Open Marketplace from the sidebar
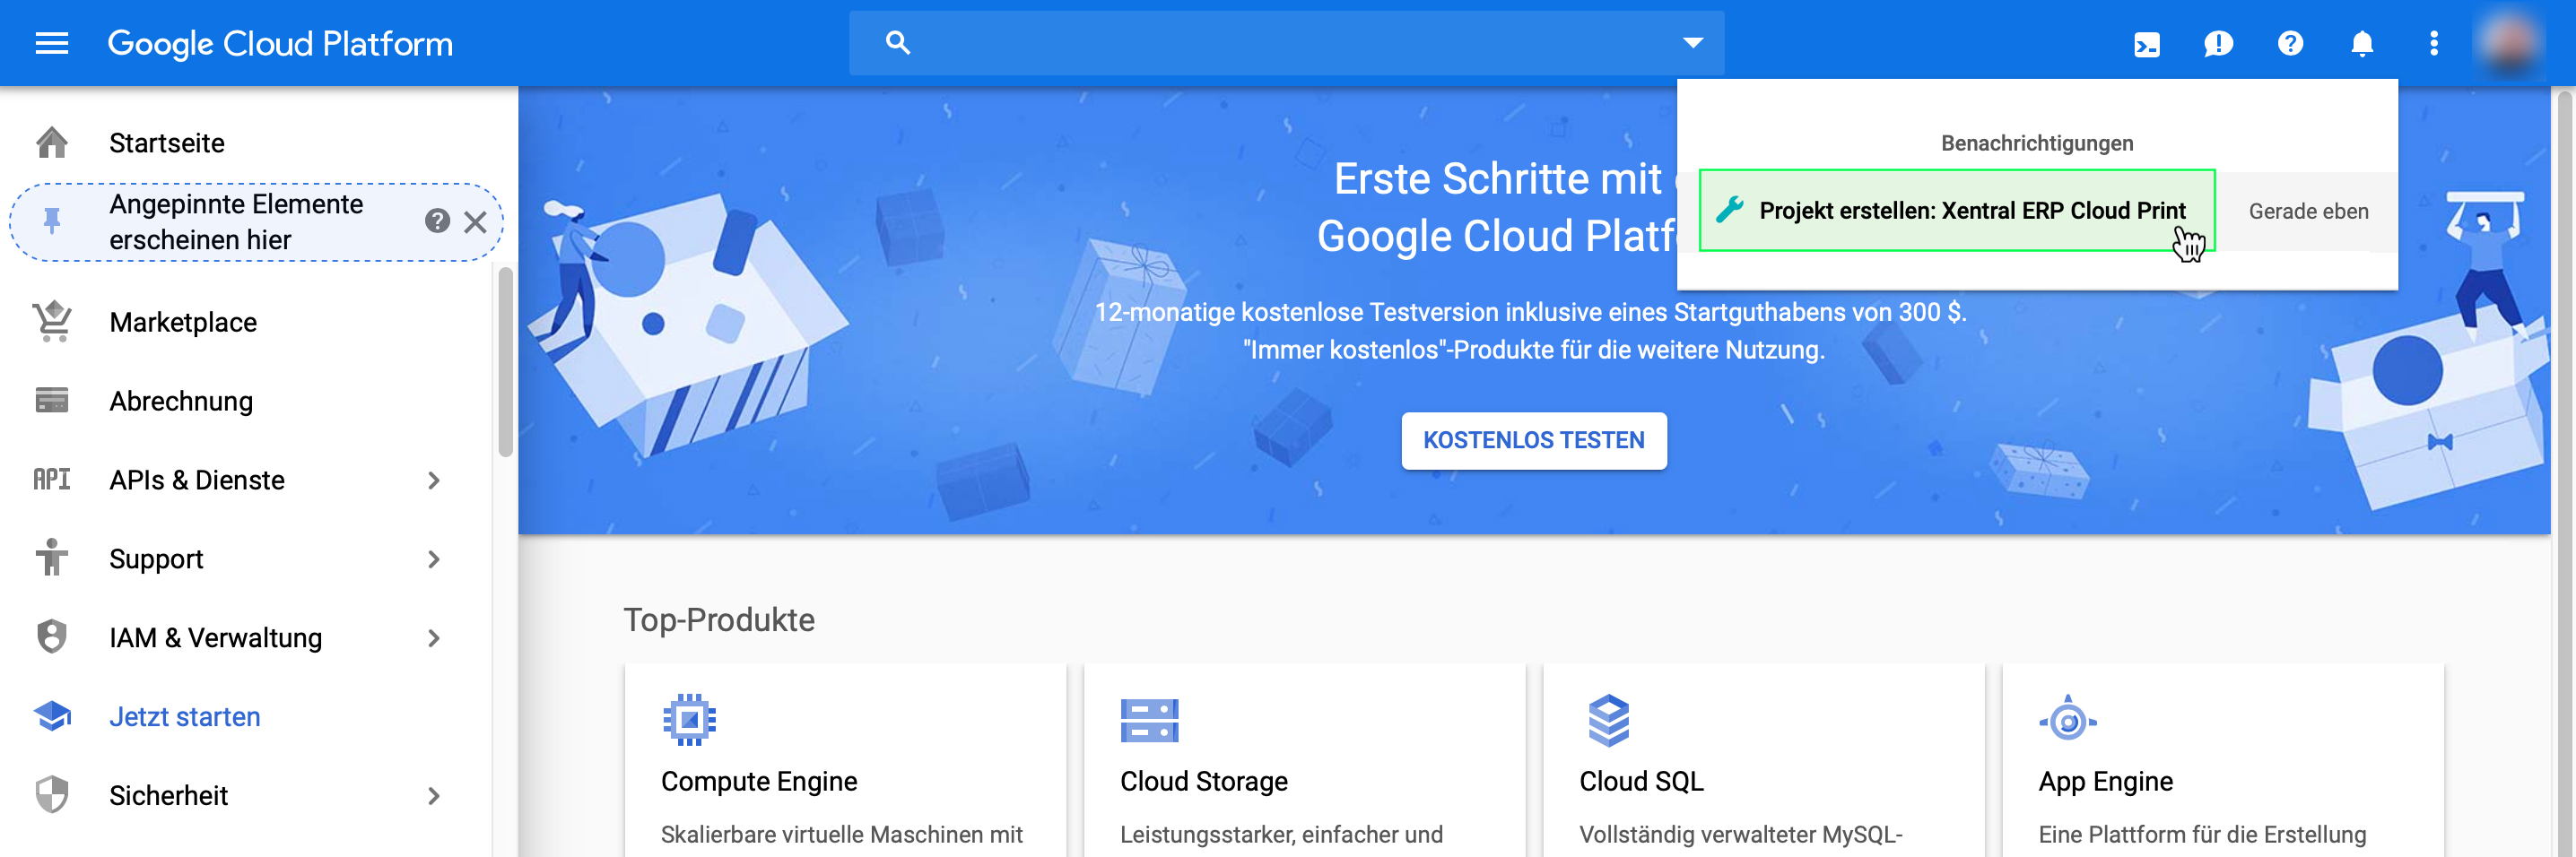The width and height of the screenshot is (2576, 857). tap(183, 322)
